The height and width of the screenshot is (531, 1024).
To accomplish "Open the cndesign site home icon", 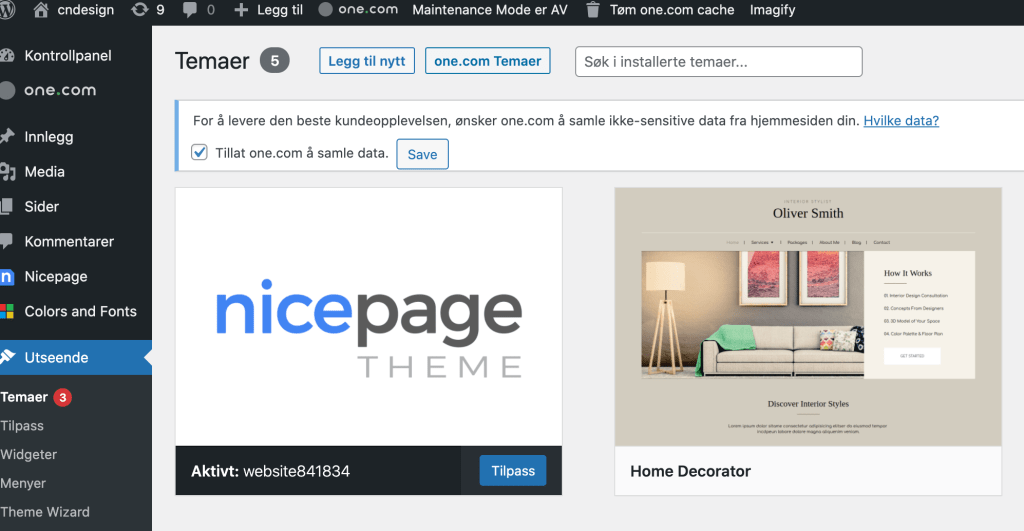I will point(42,10).
